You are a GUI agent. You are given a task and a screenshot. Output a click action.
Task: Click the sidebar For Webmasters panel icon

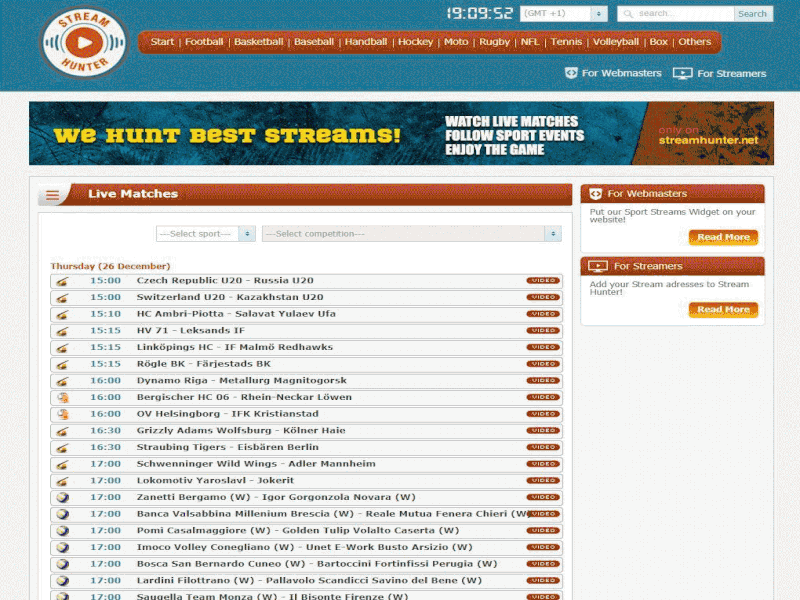click(x=595, y=194)
